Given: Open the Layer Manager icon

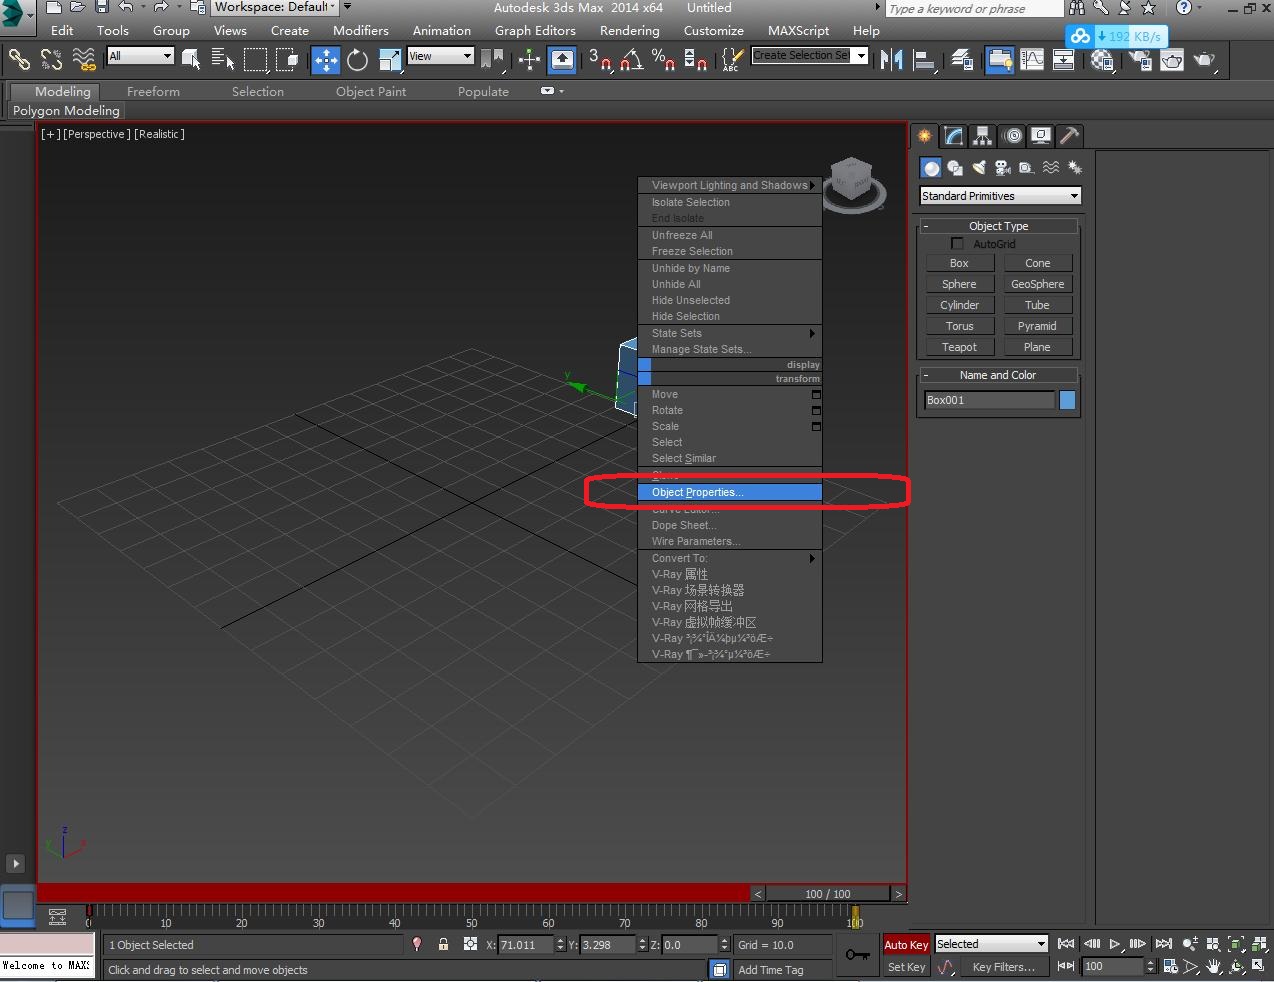Looking at the screenshot, I should click(x=962, y=60).
